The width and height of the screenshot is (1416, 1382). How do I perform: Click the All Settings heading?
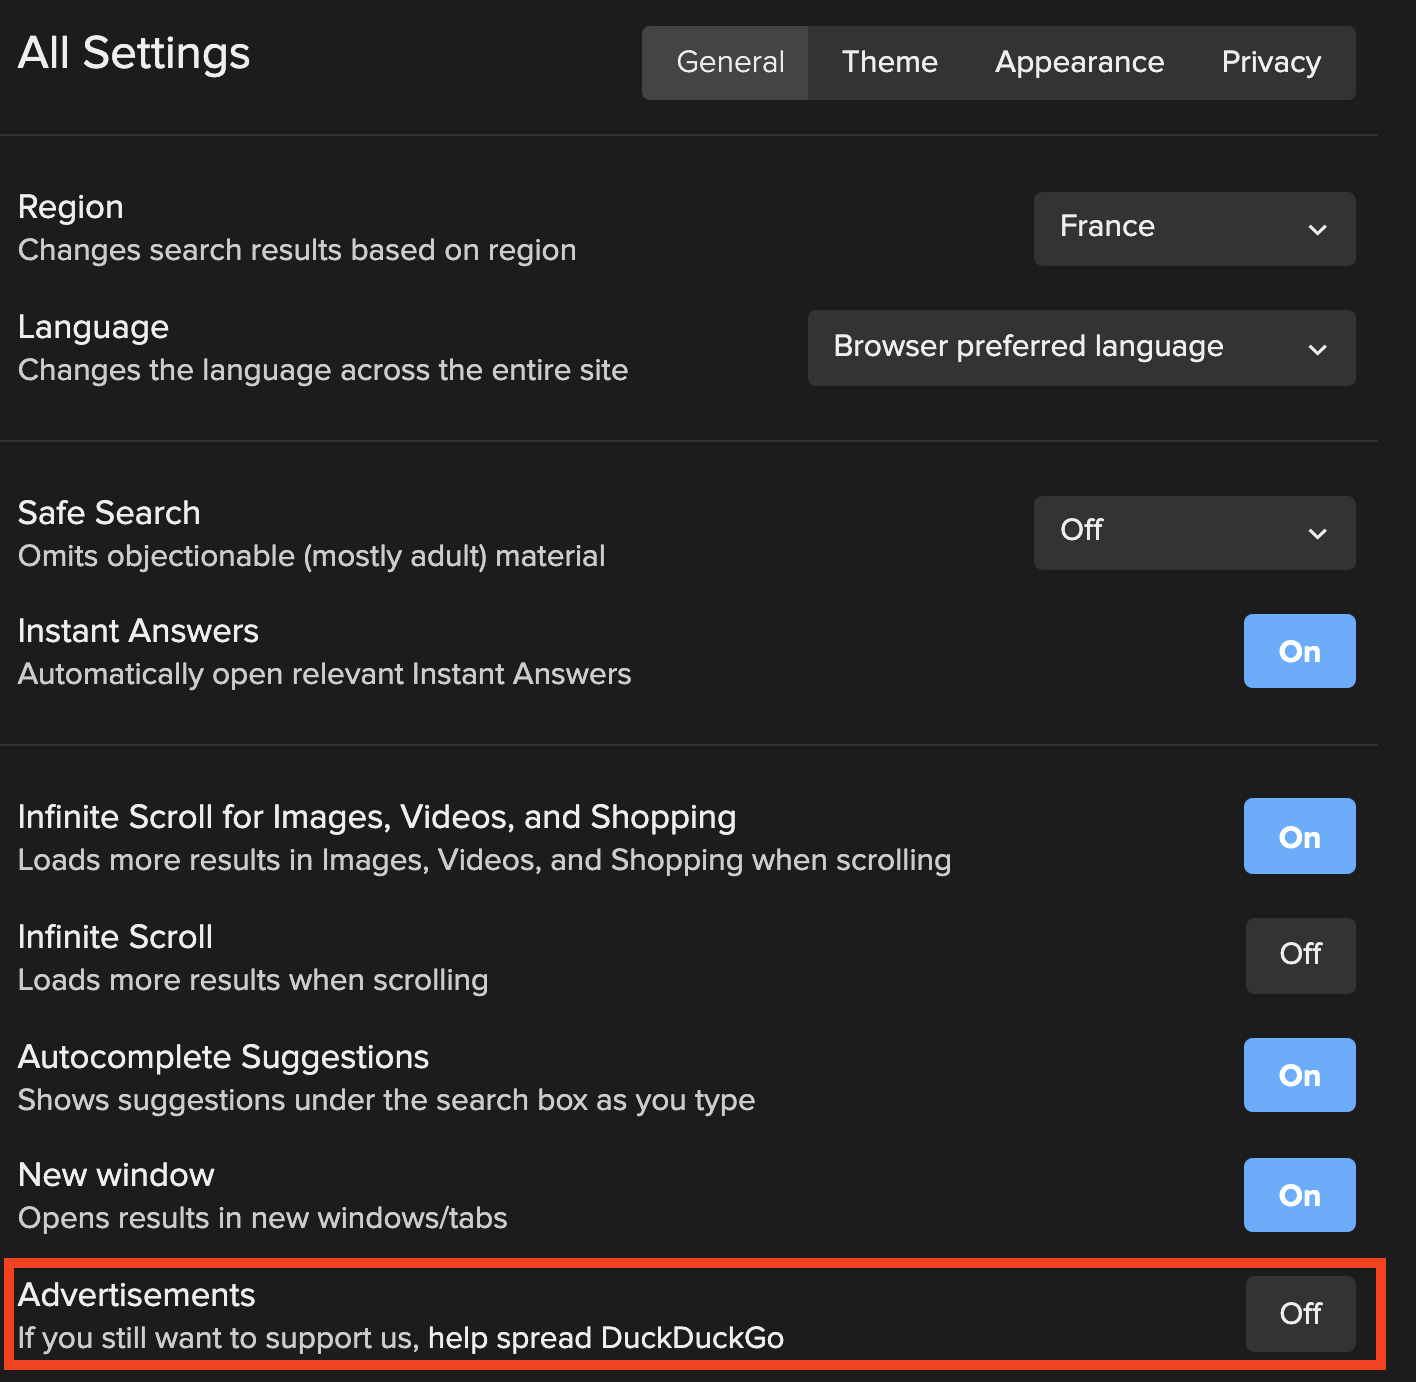(x=134, y=53)
